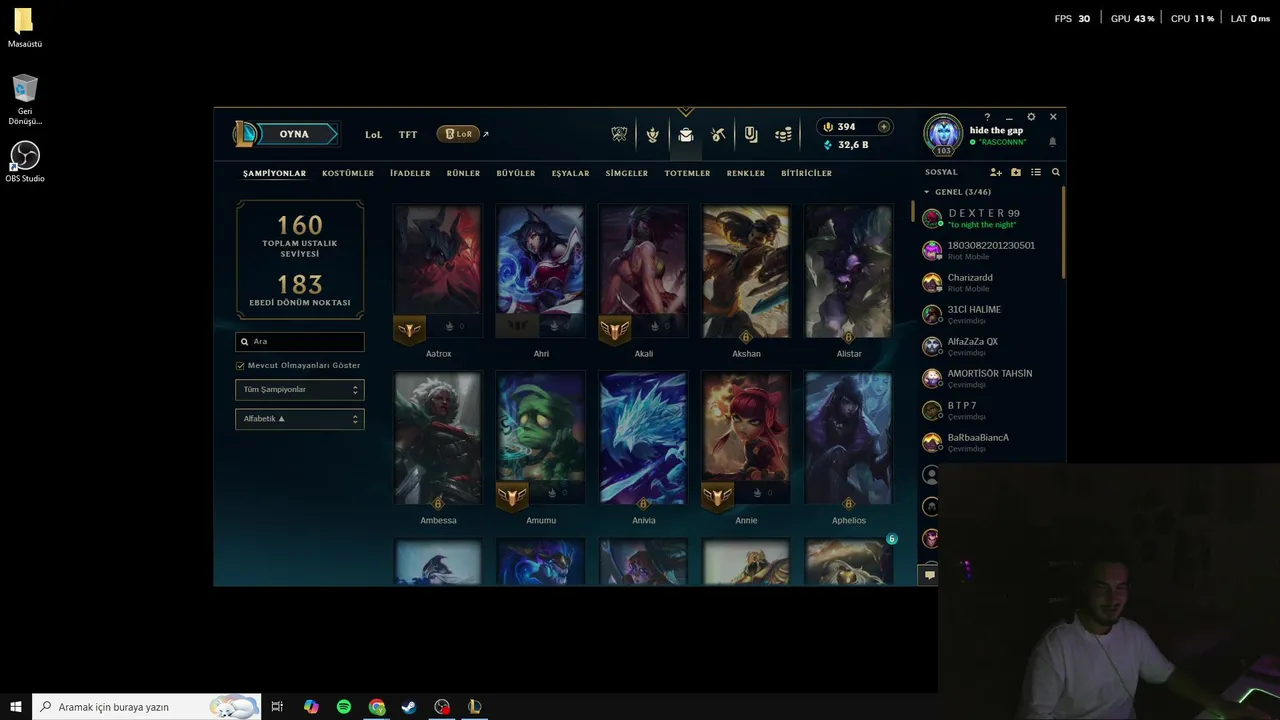Screen dimensions: 1280x720
Task: Select the Aatrox champion card
Action: 438,272
